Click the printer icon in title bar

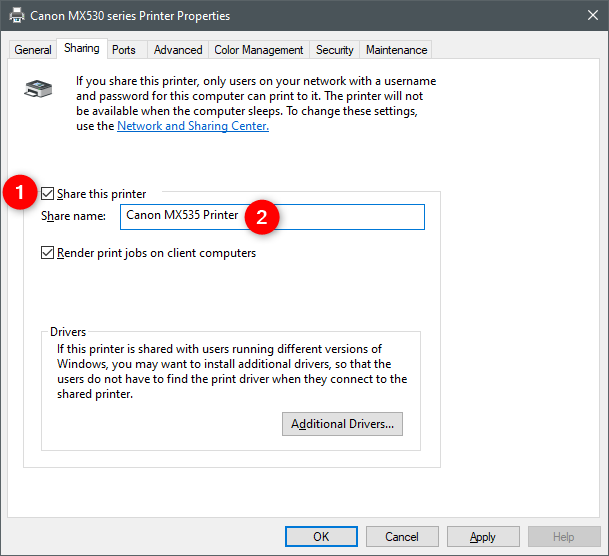pyautogui.click(x=17, y=16)
